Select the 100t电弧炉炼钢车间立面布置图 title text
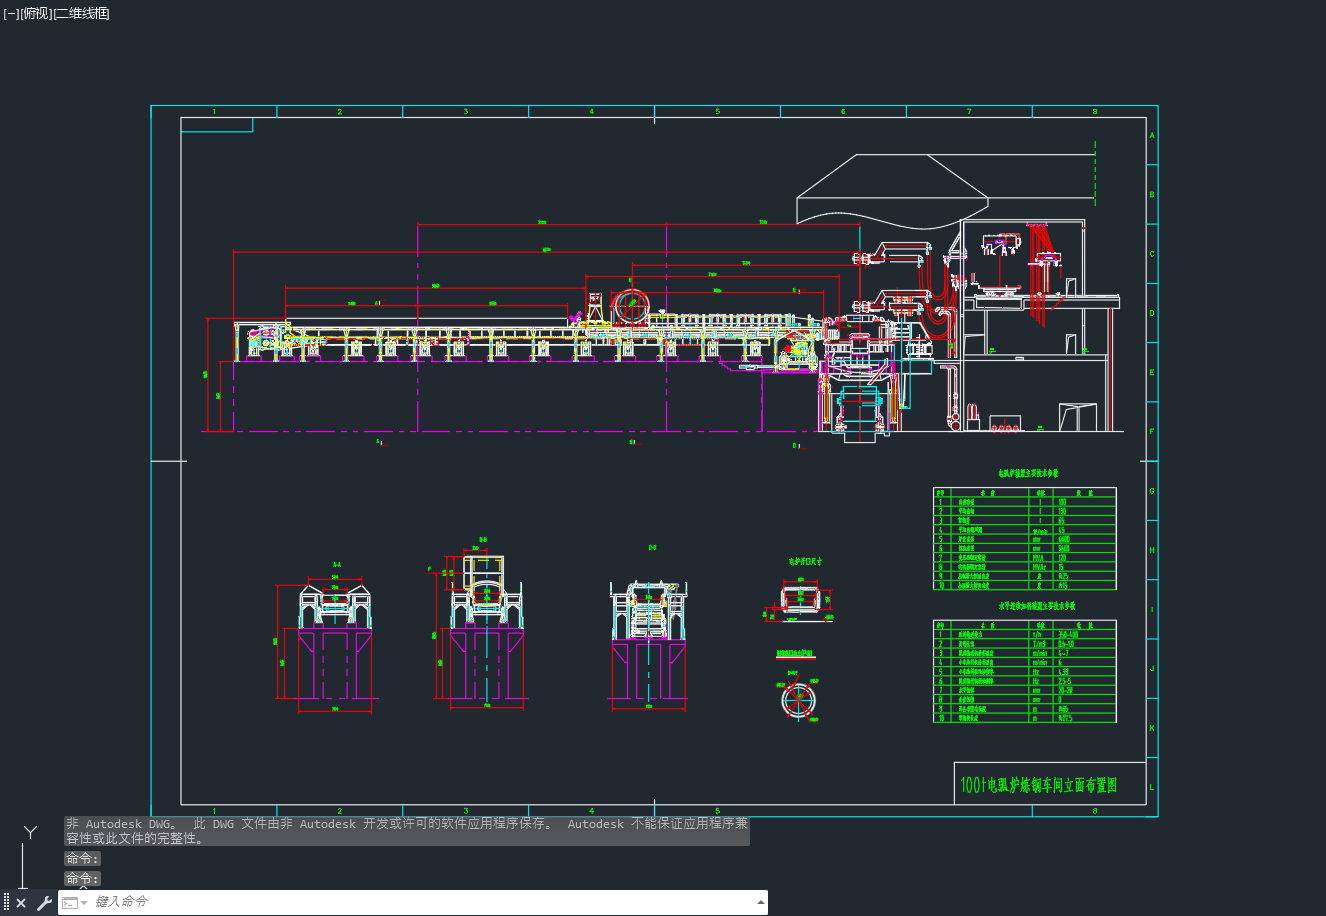The image size is (1326, 916). tap(1038, 785)
